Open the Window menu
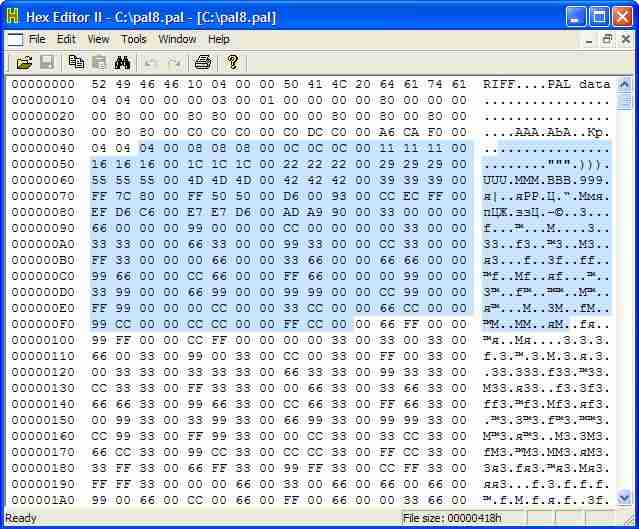 [177, 39]
